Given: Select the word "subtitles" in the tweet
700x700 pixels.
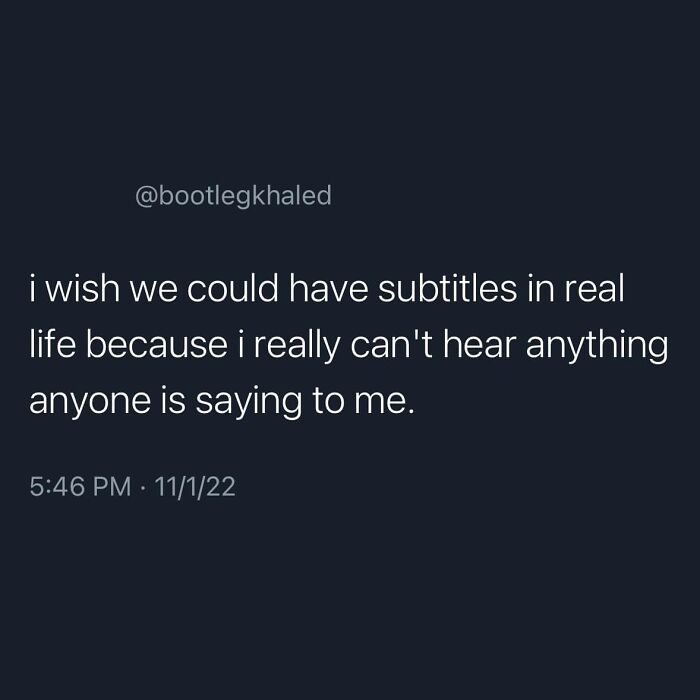Looking at the screenshot, I should [447, 288].
